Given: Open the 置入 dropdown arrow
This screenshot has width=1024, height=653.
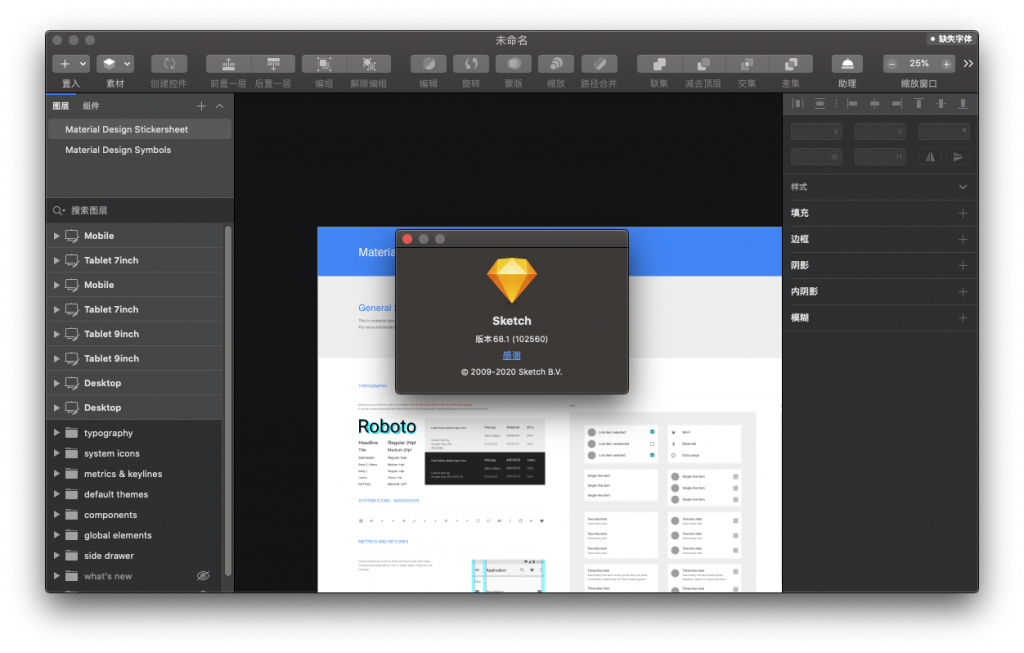Looking at the screenshot, I should pyautogui.click(x=83, y=63).
